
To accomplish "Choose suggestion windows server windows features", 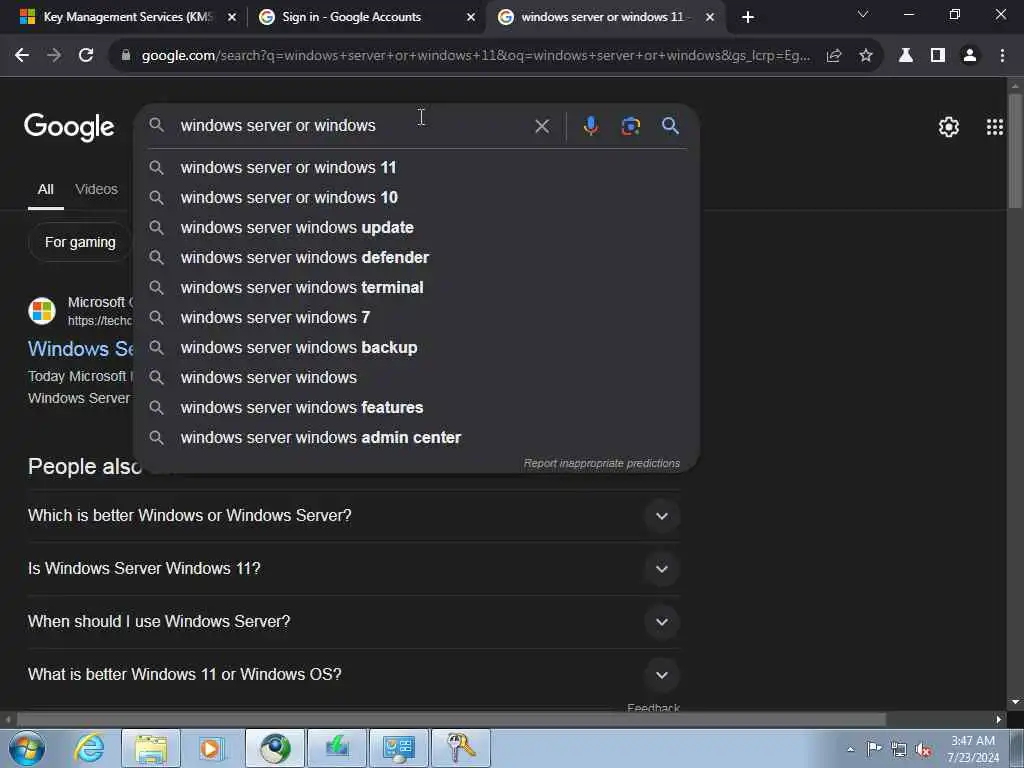I will pos(416,408).
